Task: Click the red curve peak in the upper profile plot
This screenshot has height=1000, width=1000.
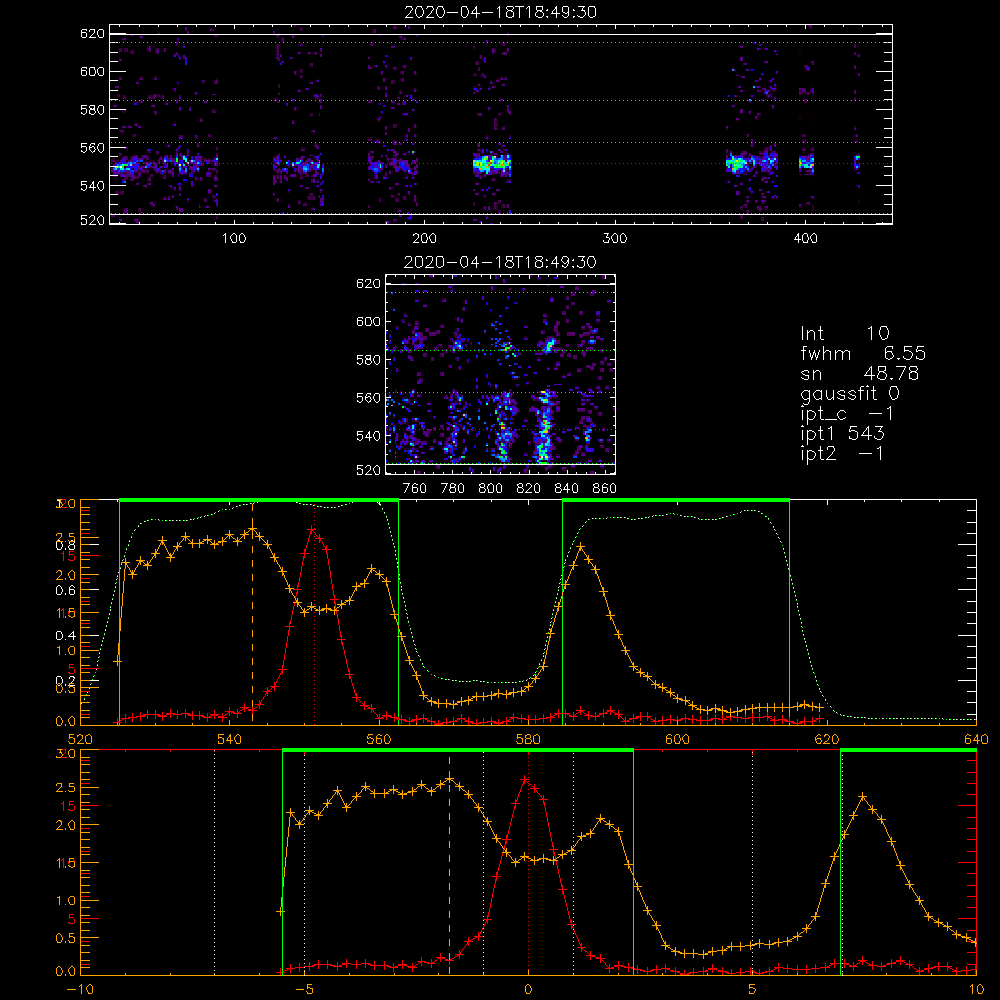Action: pos(311,529)
